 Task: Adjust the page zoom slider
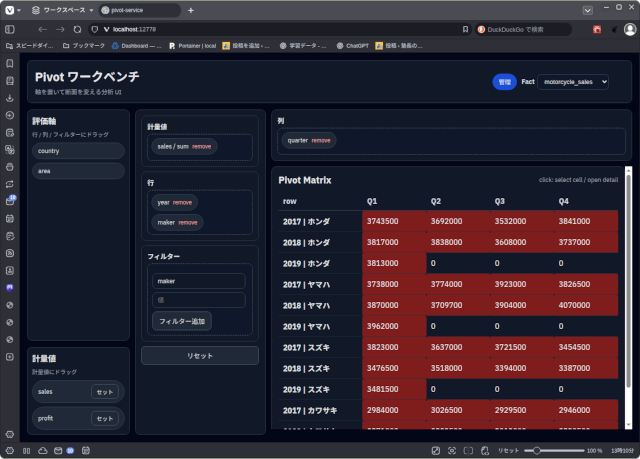(539, 451)
